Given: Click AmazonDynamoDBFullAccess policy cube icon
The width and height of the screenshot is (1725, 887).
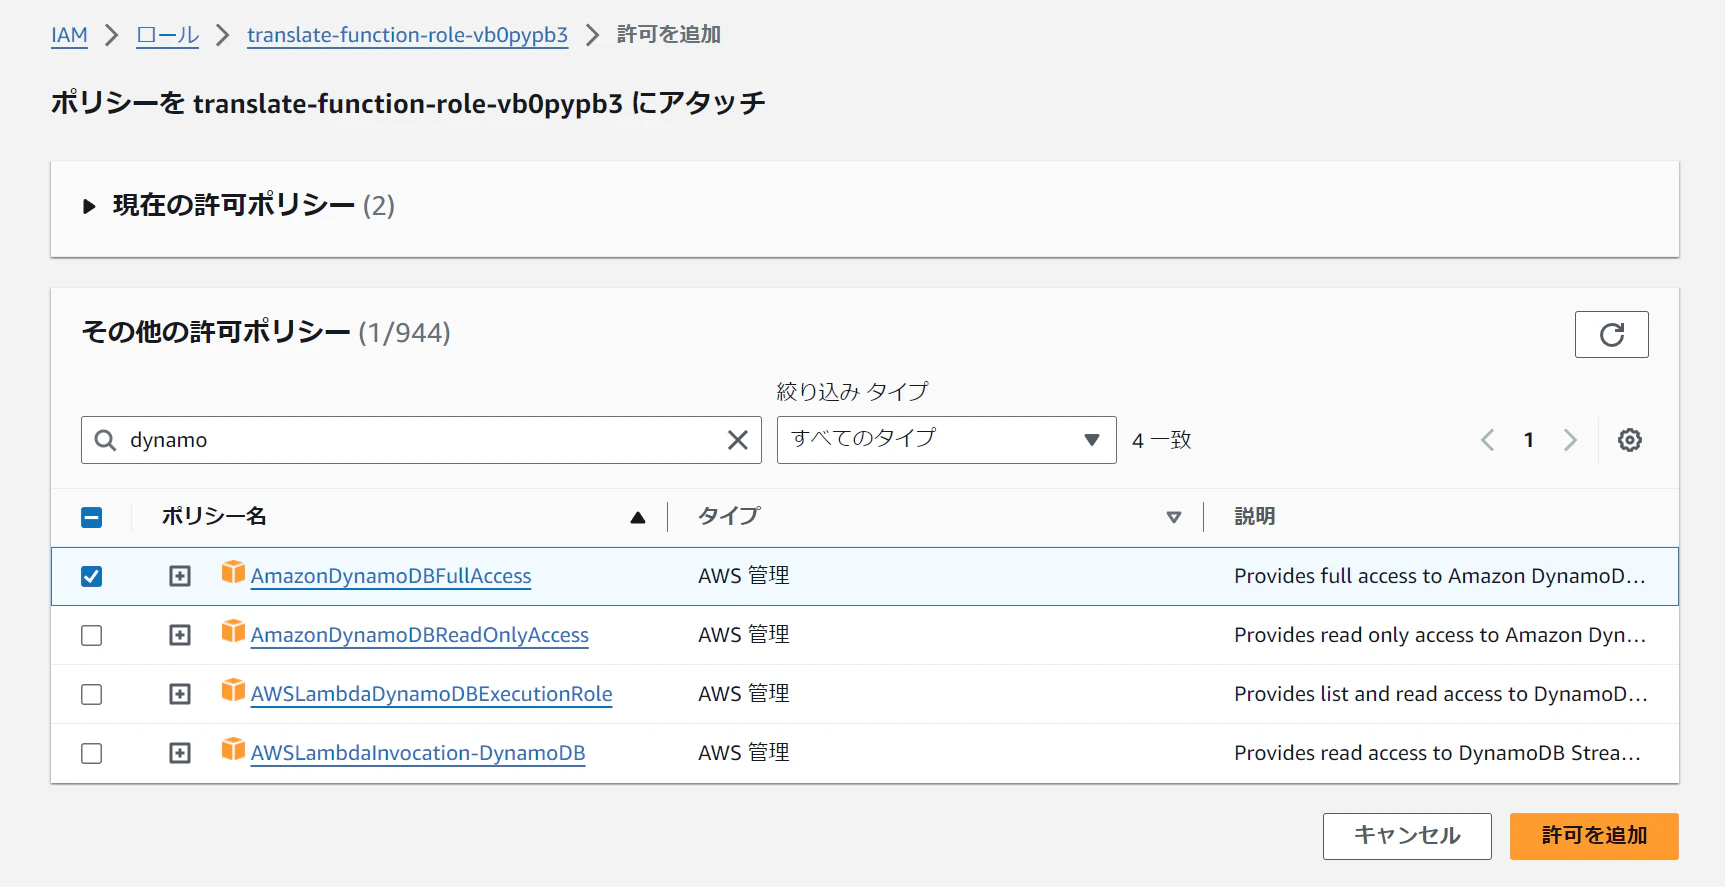Looking at the screenshot, I should pyautogui.click(x=233, y=572).
